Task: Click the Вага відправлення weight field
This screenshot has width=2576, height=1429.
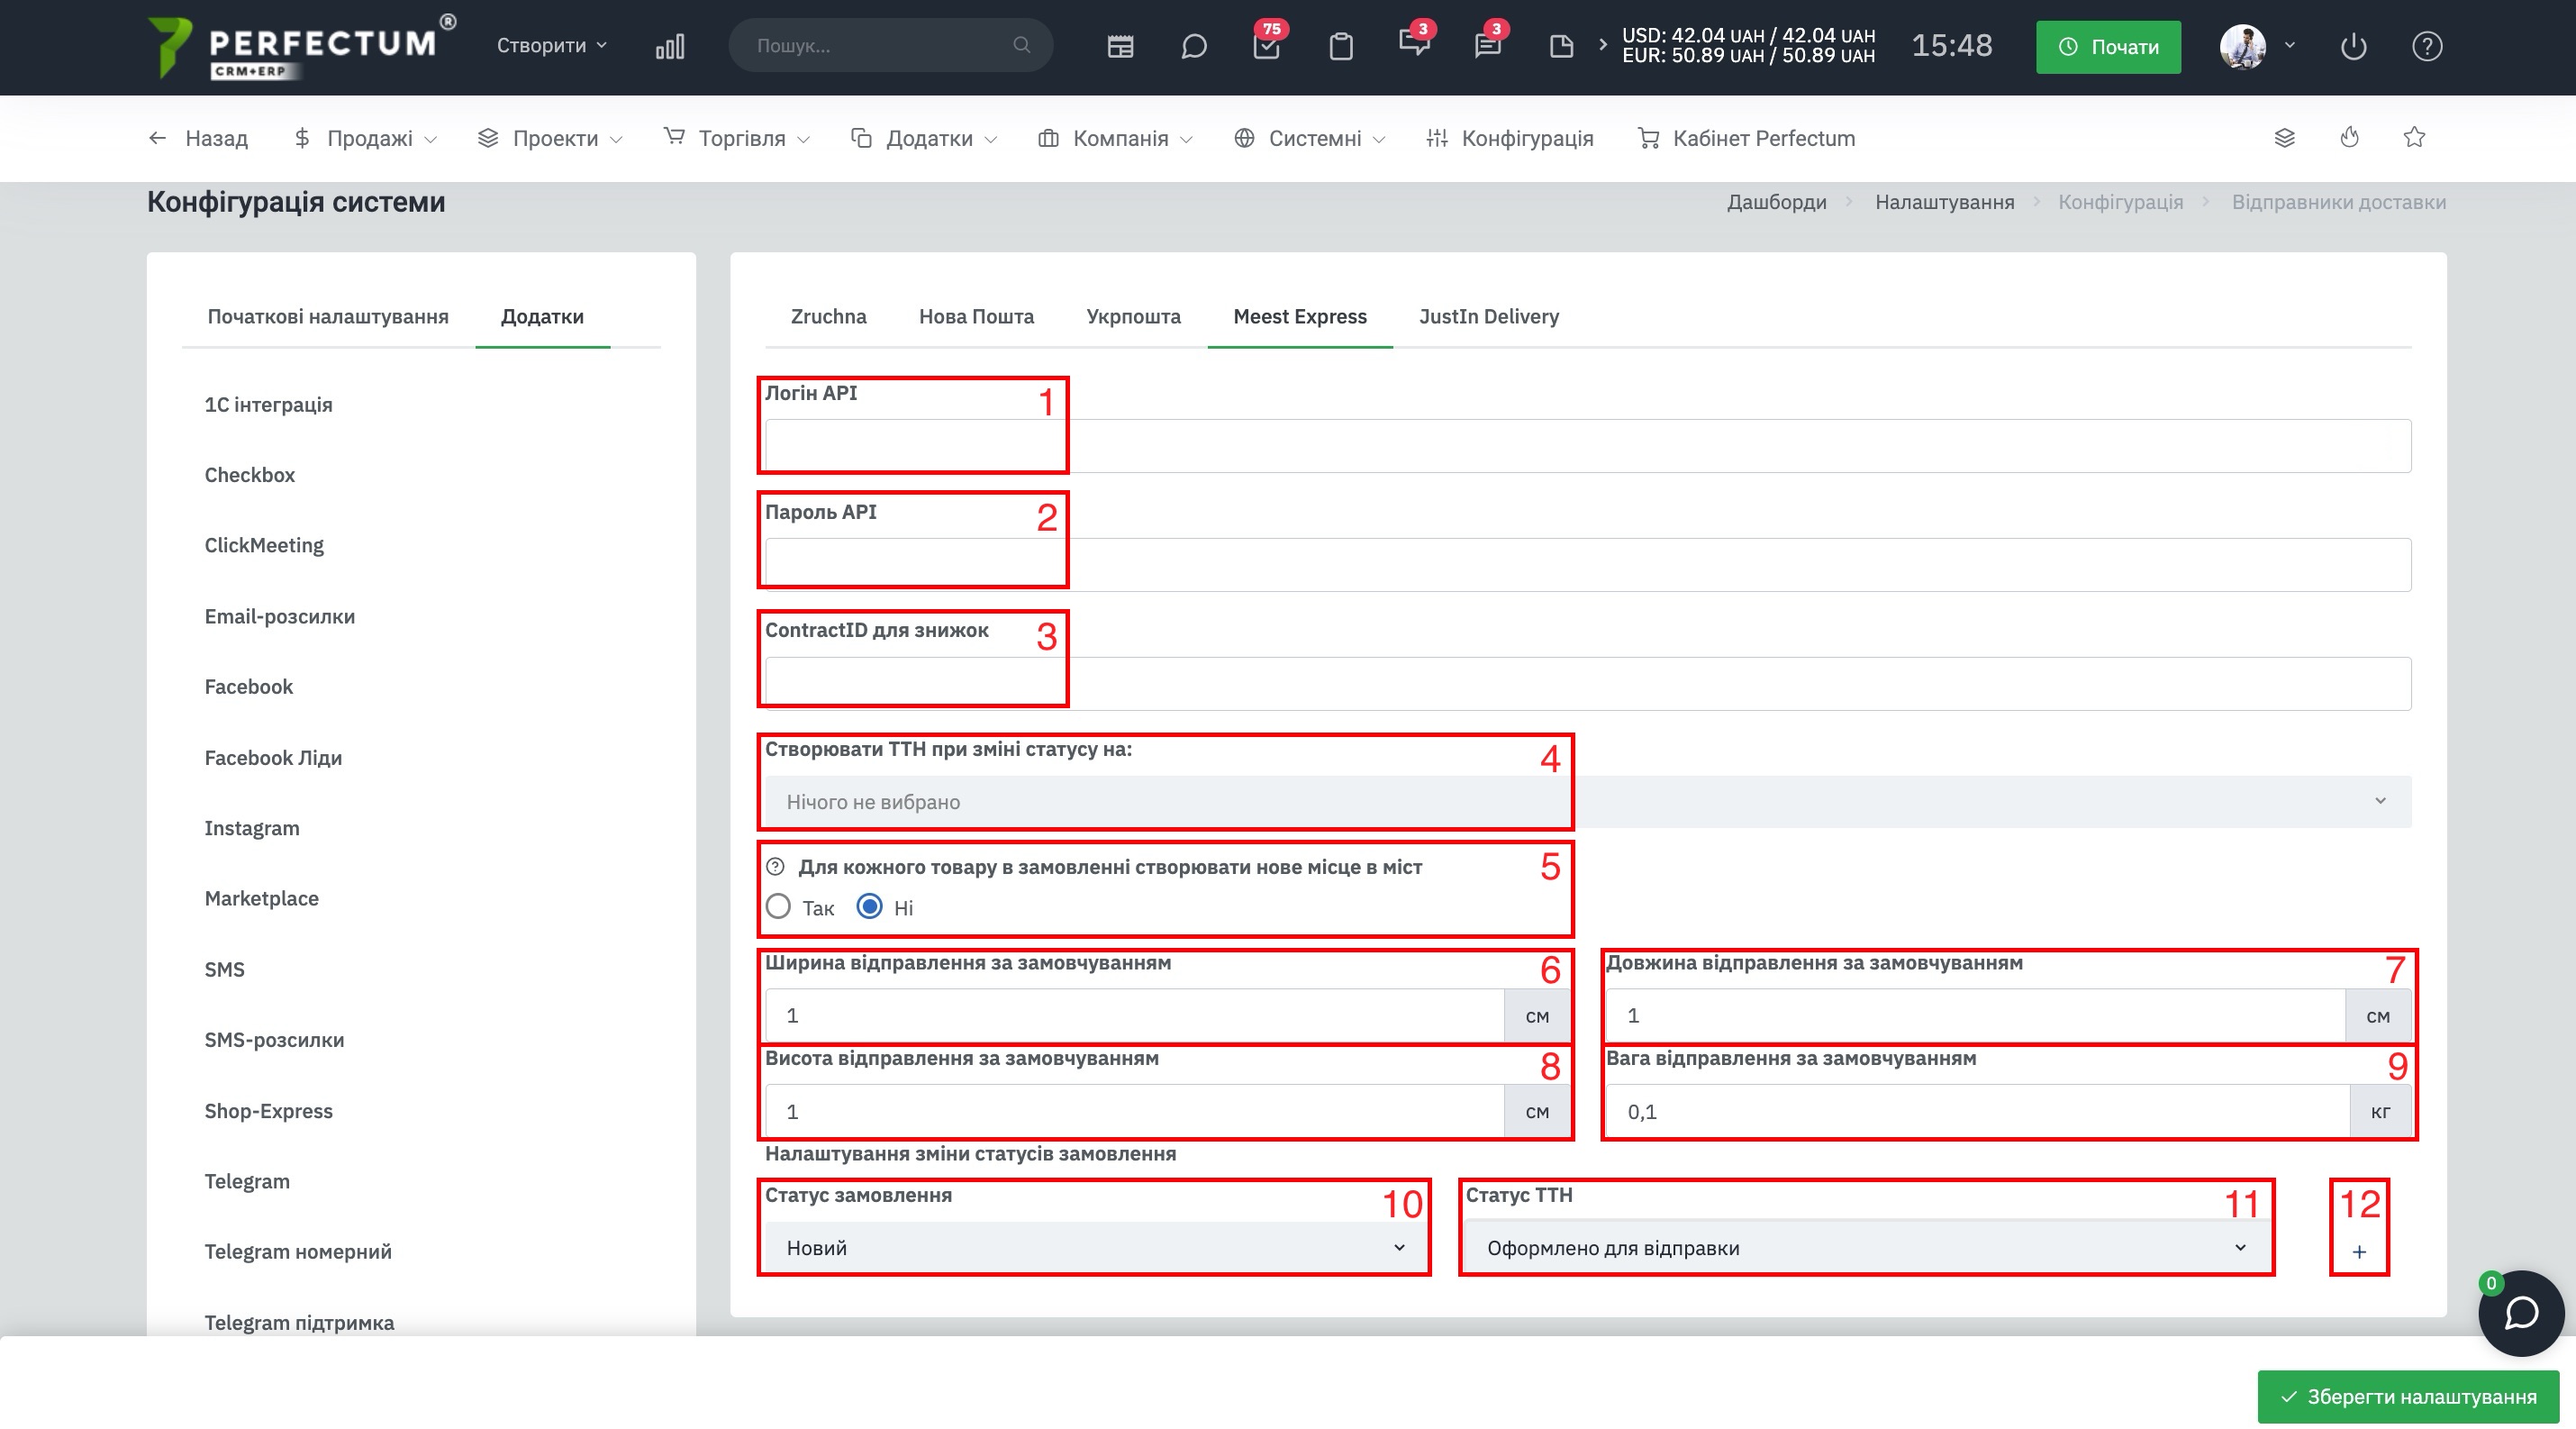Action: pyautogui.click(x=1977, y=1111)
